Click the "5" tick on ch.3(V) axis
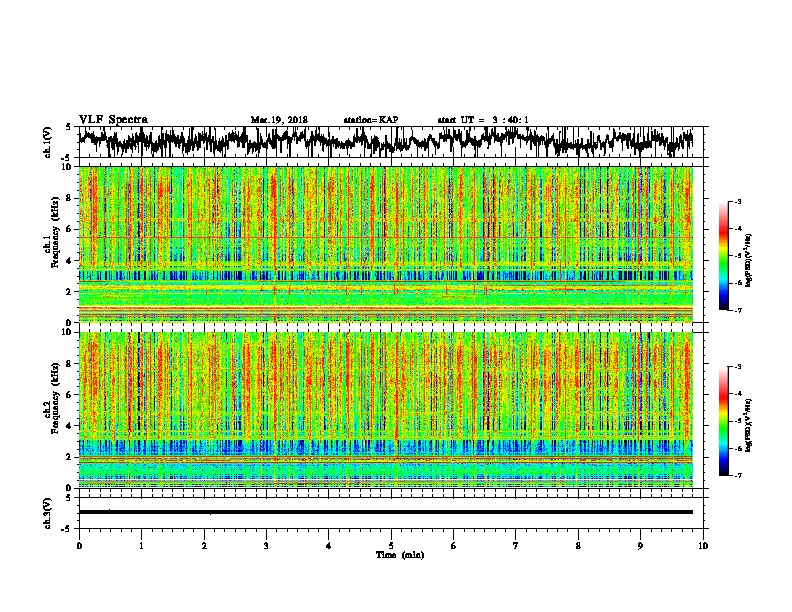The height and width of the screenshot is (612, 792). pos(69,498)
